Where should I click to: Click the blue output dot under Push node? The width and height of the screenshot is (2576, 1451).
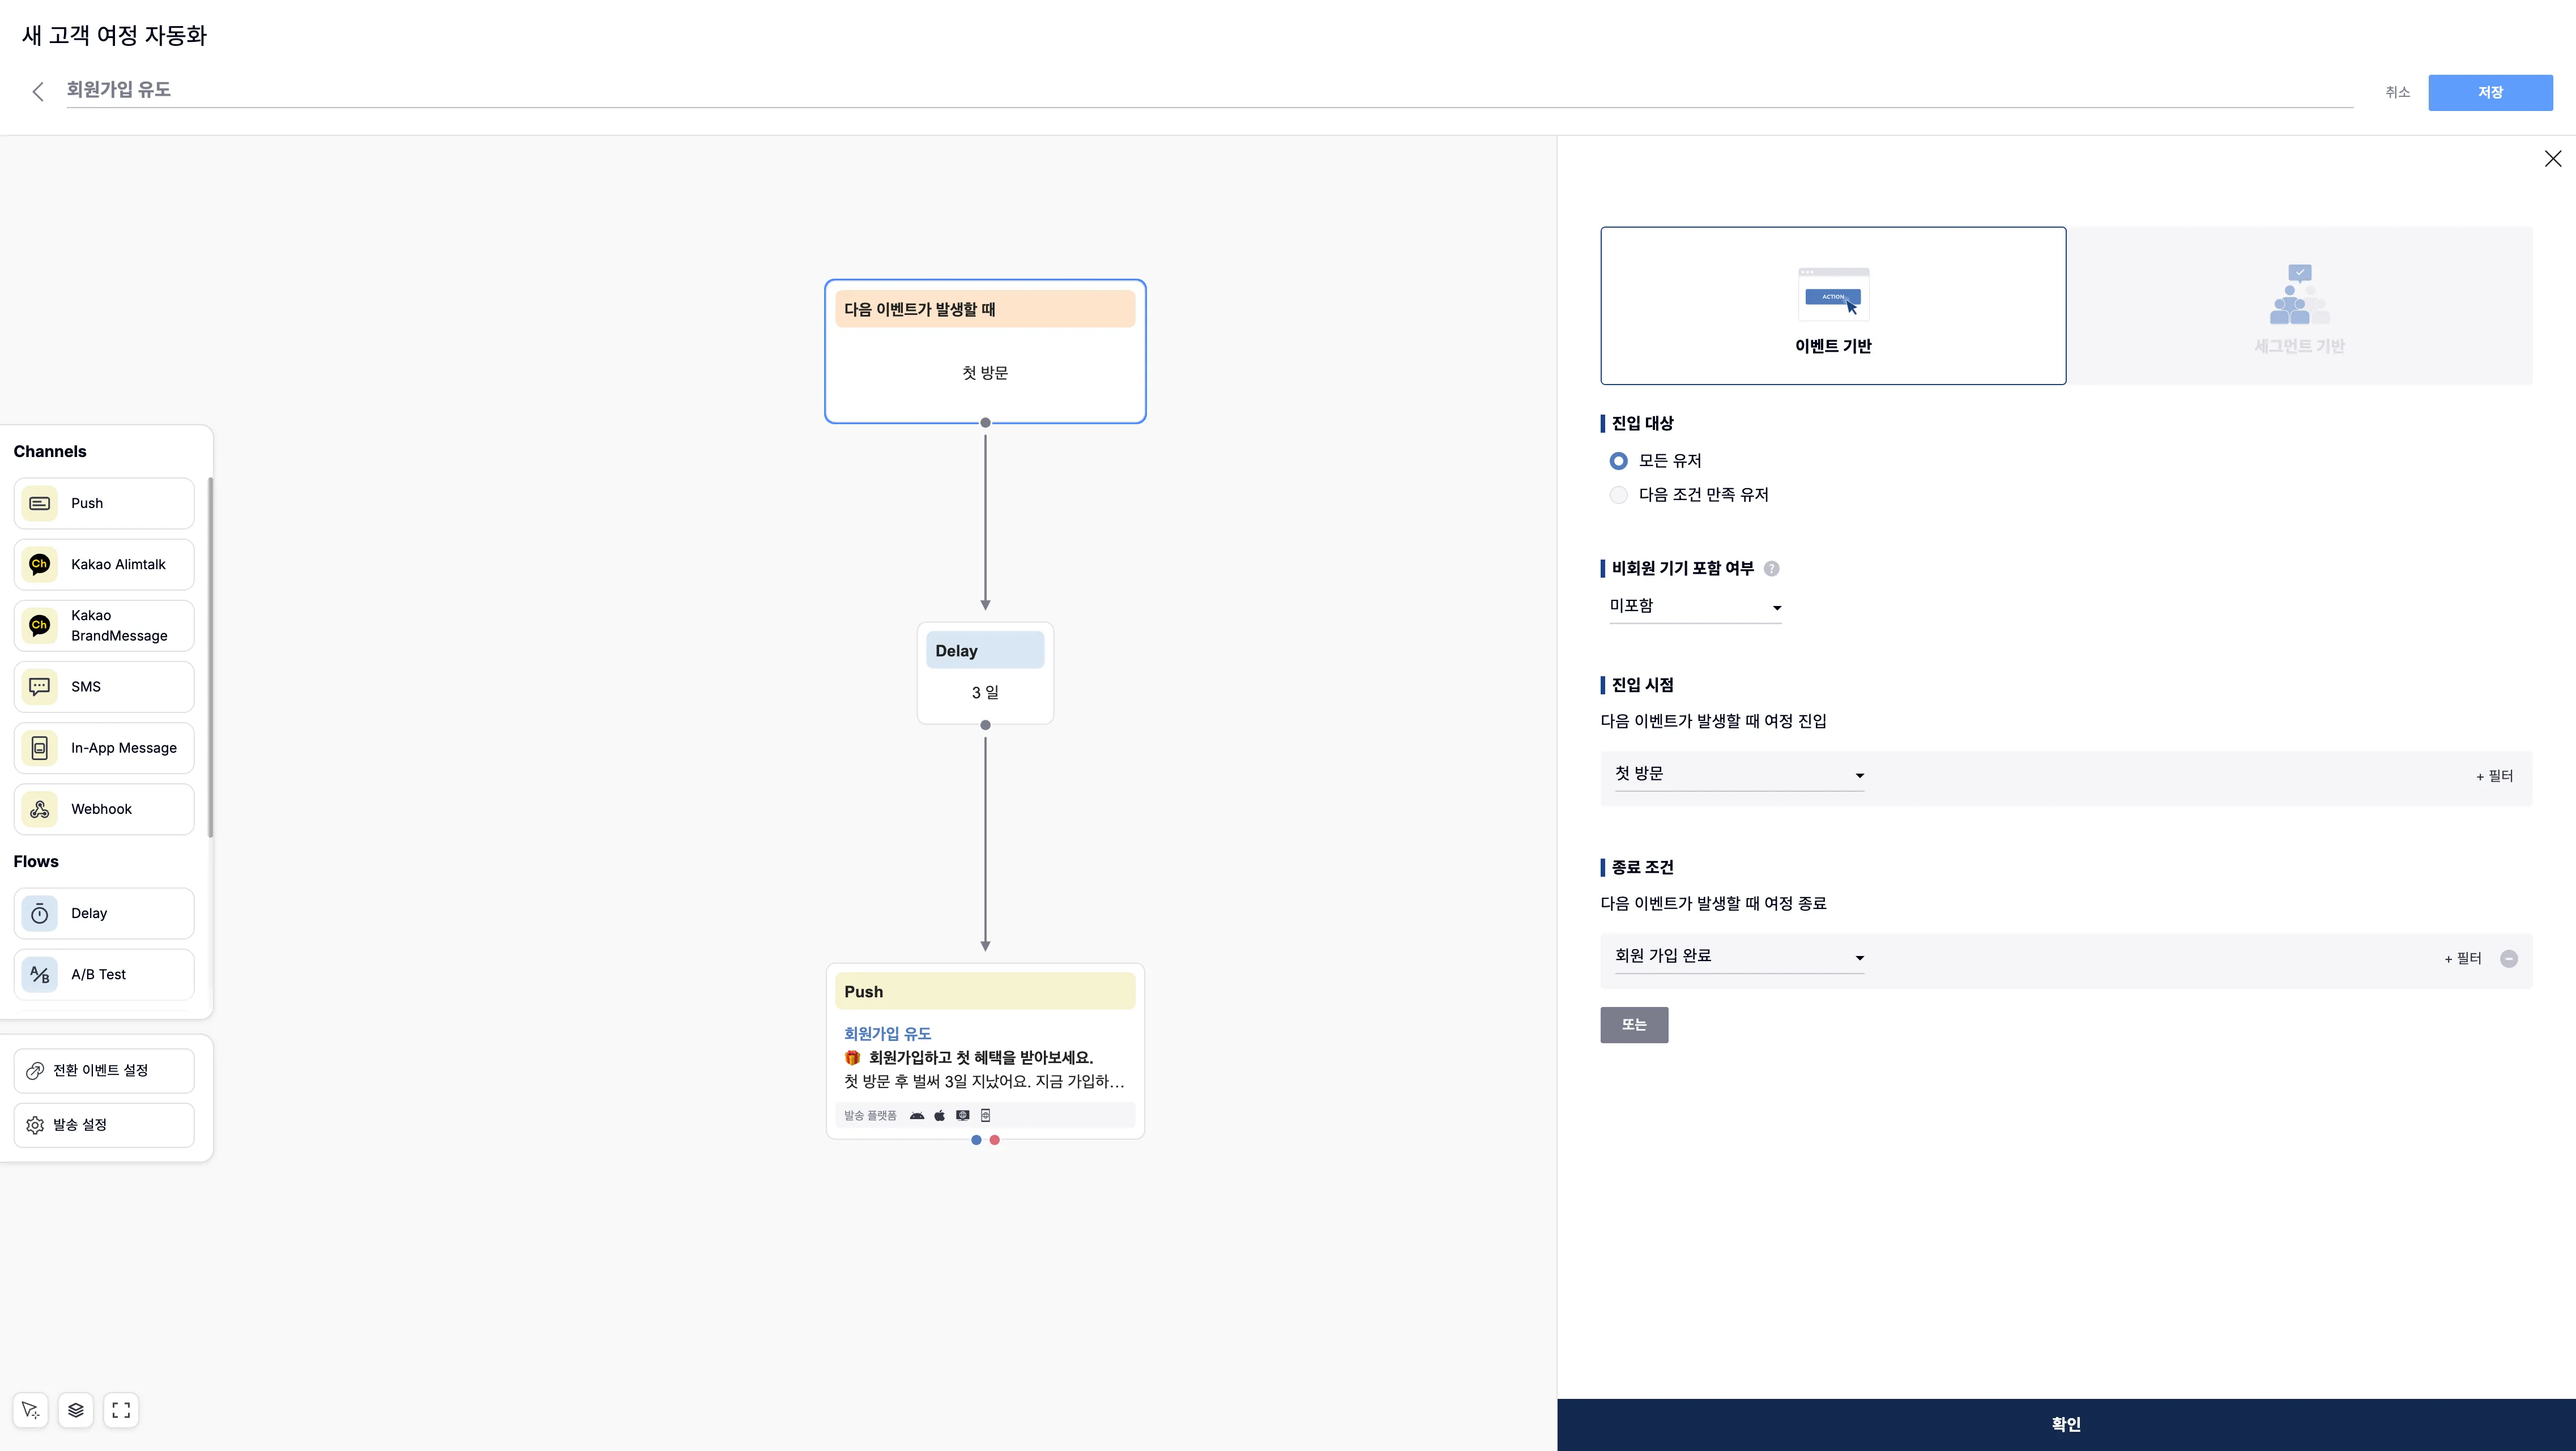(976, 1140)
